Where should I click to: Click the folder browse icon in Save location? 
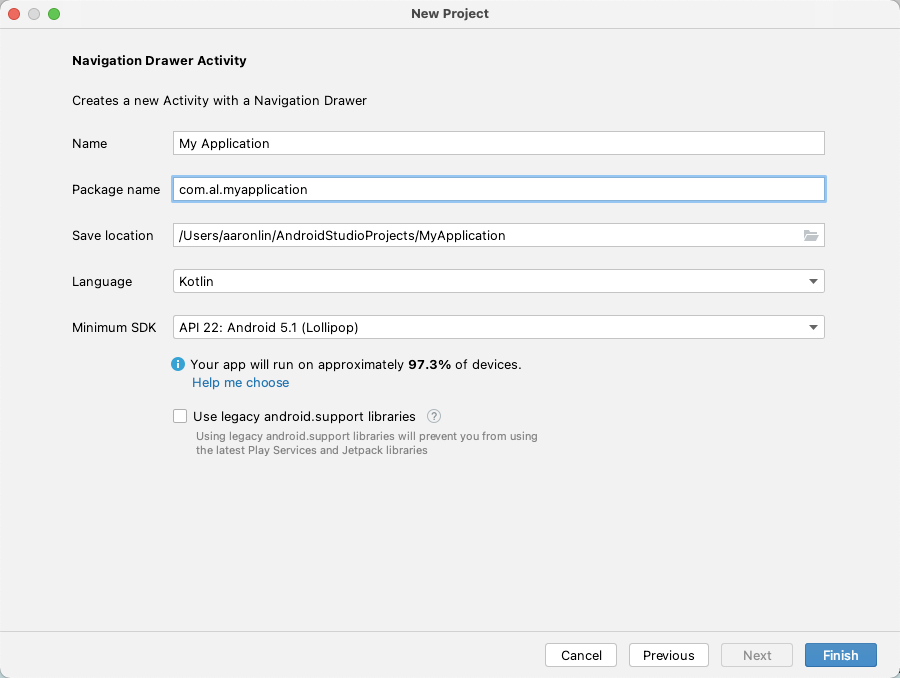tap(810, 235)
